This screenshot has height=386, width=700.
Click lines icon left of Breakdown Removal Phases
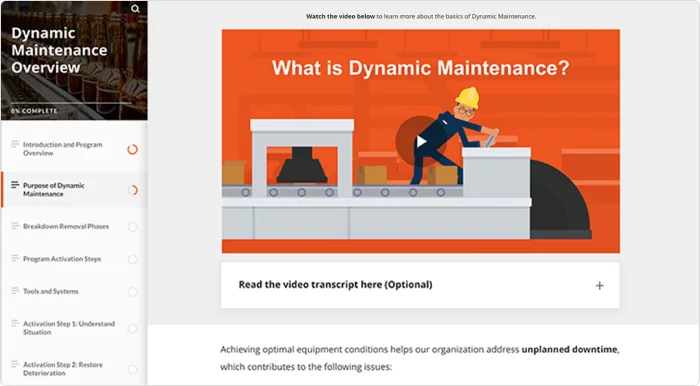15,225
